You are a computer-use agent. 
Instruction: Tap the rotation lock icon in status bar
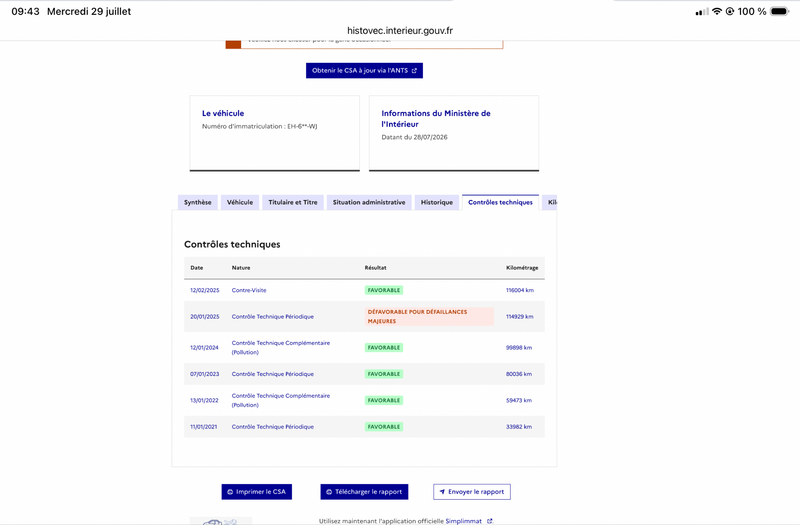pyautogui.click(x=730, y=11)
